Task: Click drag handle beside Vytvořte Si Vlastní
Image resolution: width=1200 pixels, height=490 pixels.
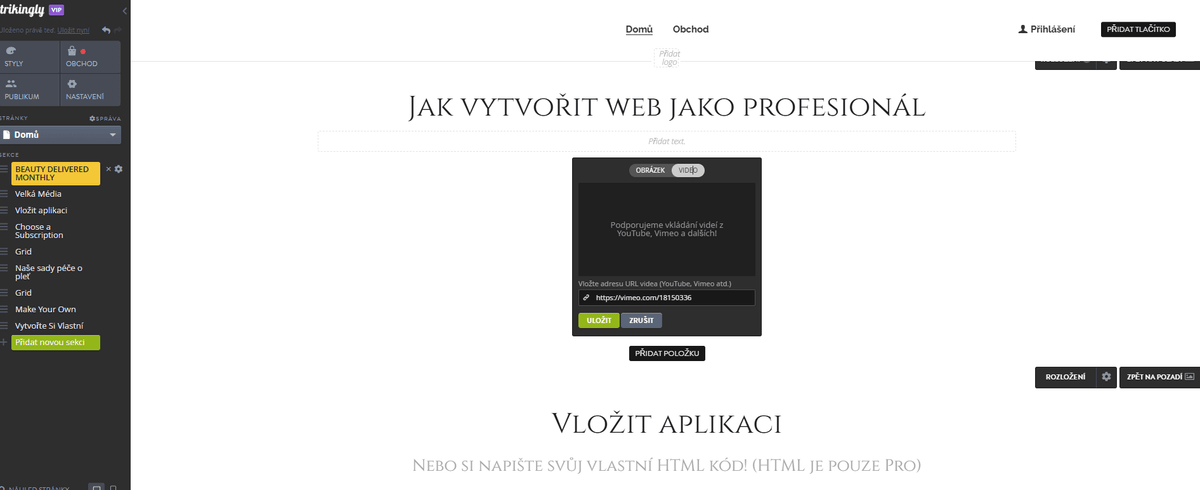Action: pos(5,326)
